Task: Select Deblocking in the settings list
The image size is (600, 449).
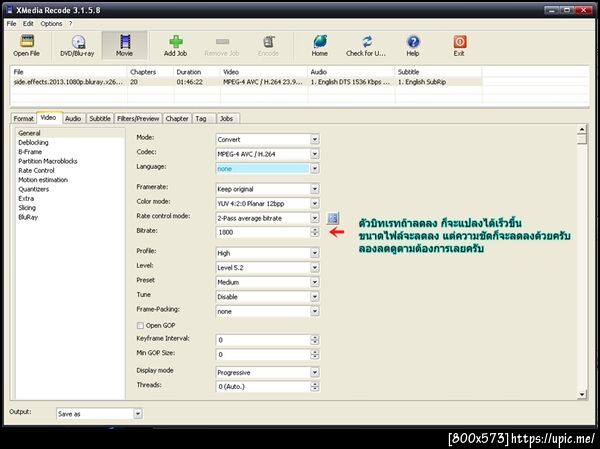Action: click(x=33, y=142)
